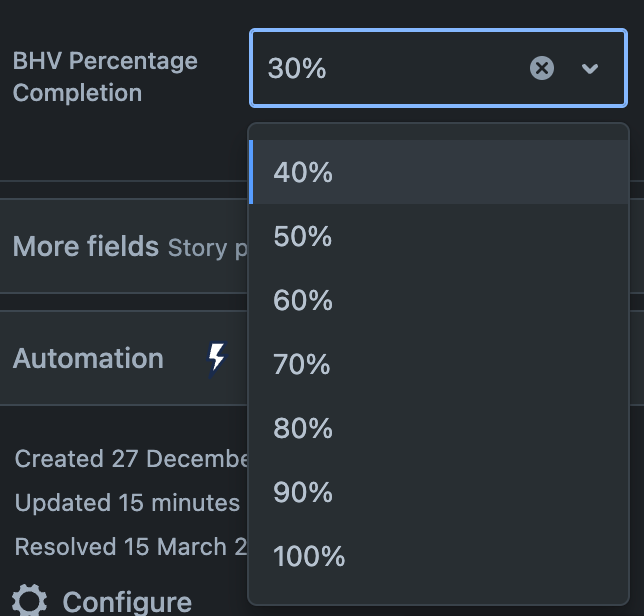Select 100% completion
Image resolution: width=644 pixels, height=616 pixels.
click(x=309, y=556)
